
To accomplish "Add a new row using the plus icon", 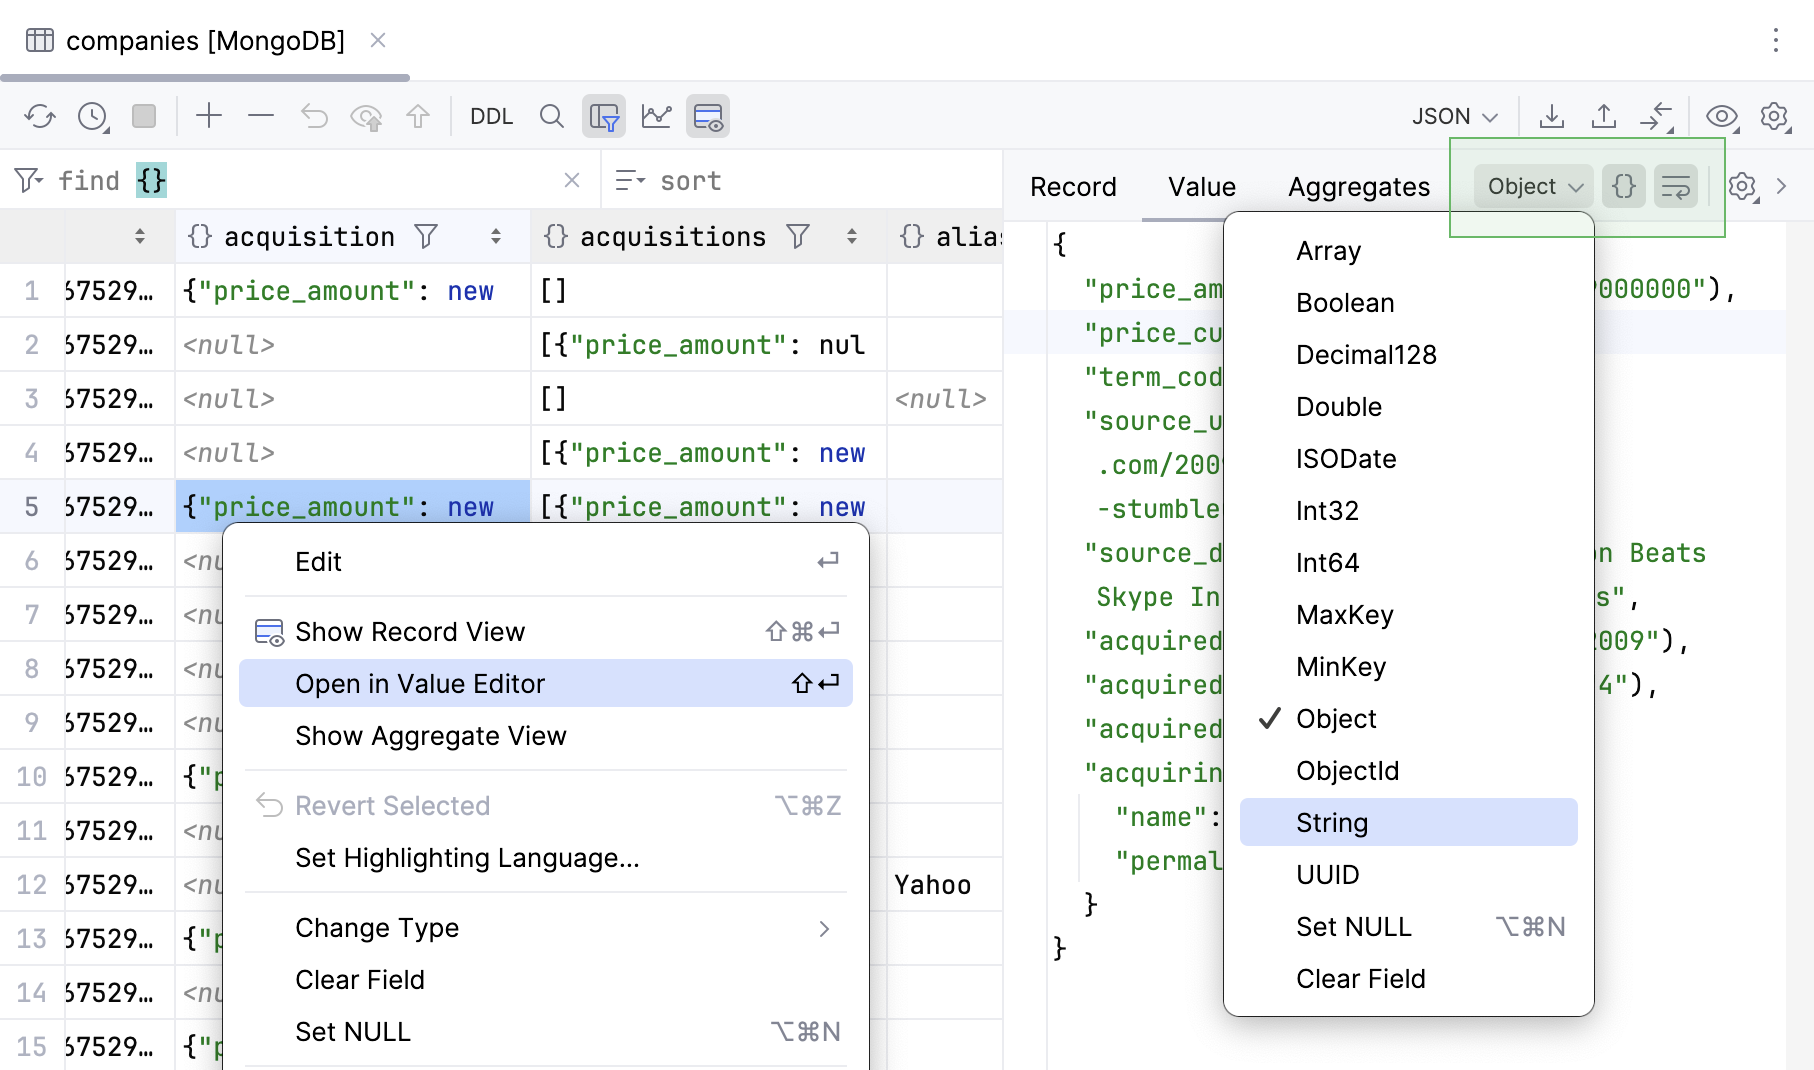I will tap(209, 115).
